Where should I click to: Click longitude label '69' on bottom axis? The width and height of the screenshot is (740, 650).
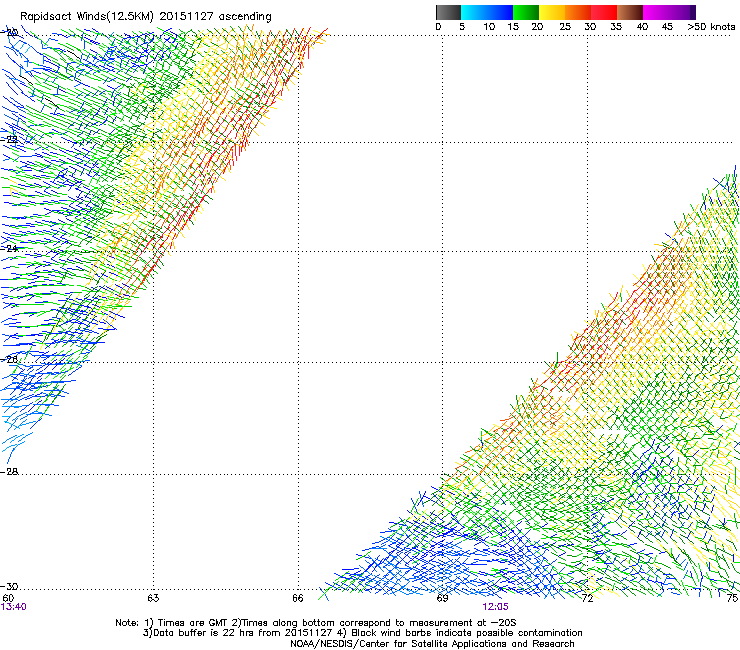[x=442, y=598]
